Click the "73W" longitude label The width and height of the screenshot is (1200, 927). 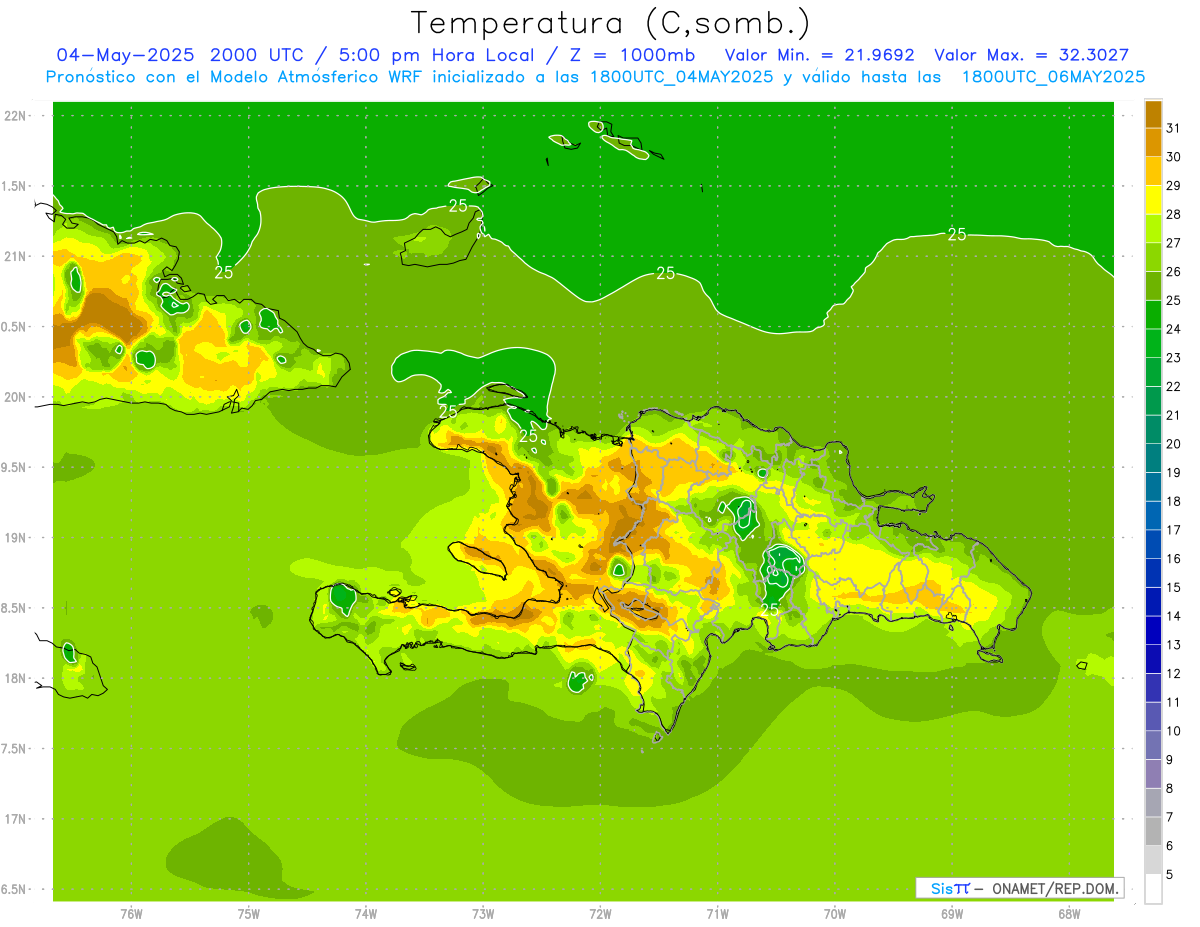click(x=483, y=914)
